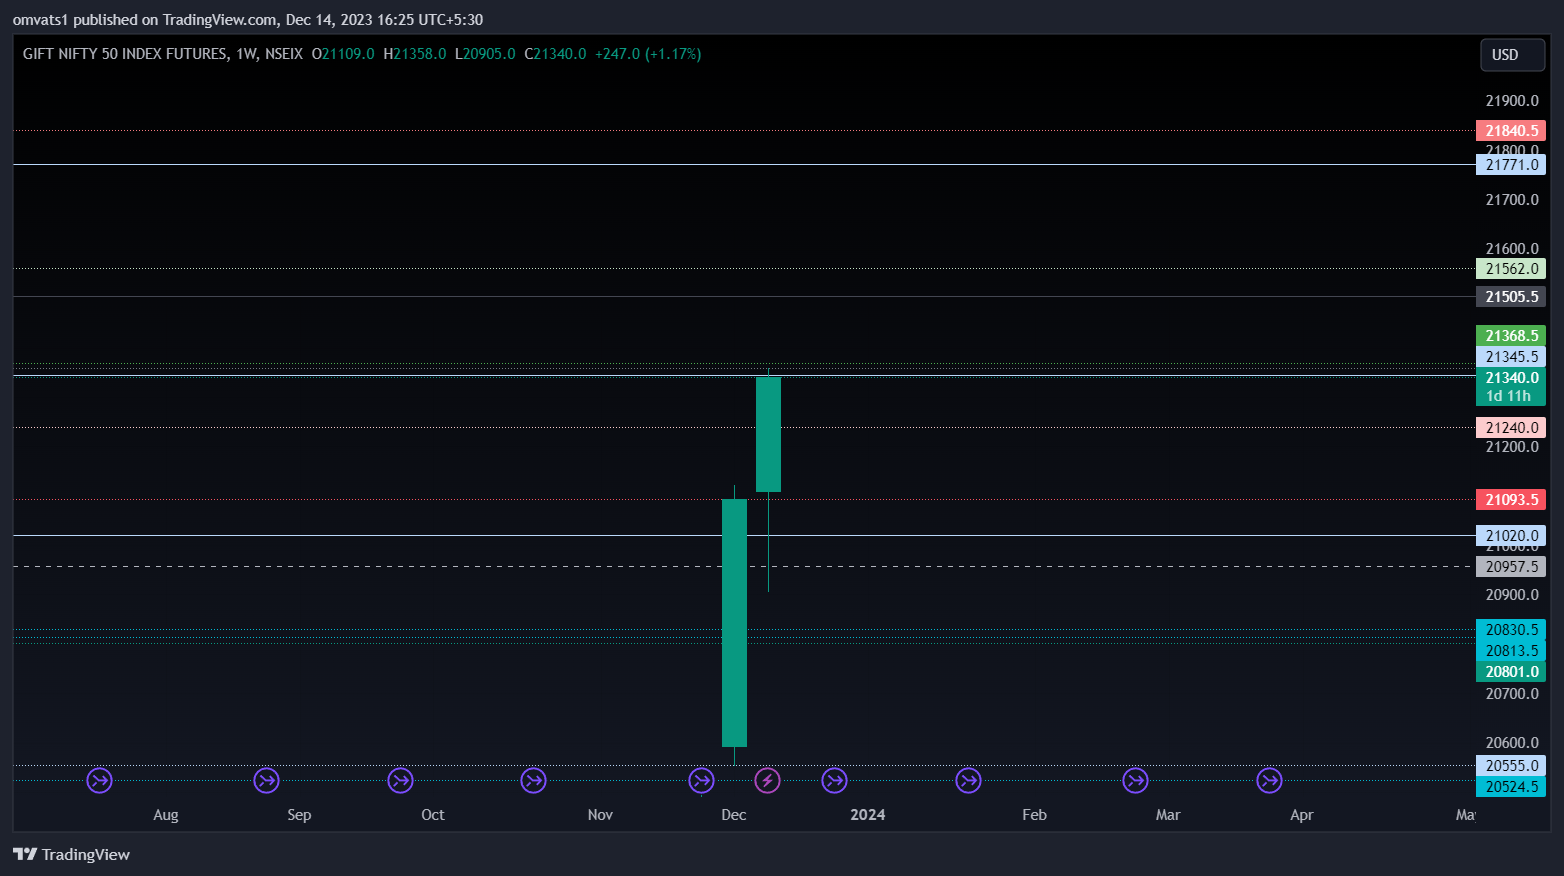Select the pink 21240.0 price label
This screenshot has height=876, width=1564.
coord(1511,428)
